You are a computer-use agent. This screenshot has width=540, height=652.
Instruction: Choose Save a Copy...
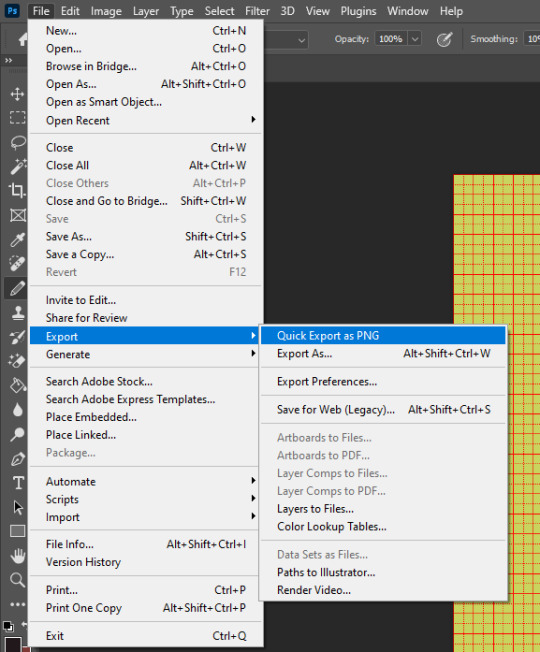(145, 254)
